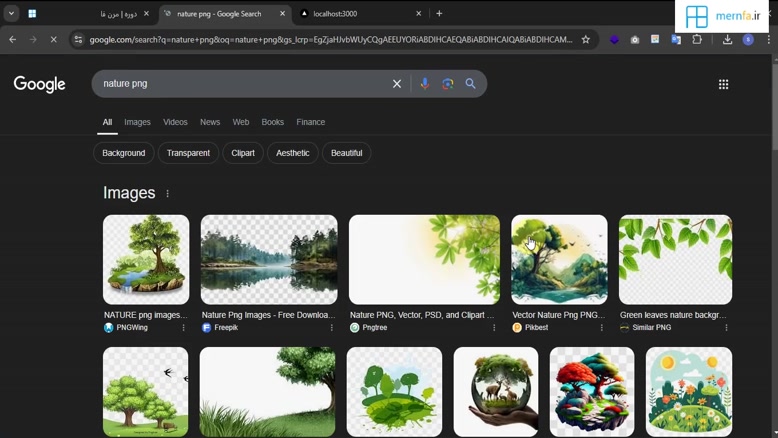Viewport: 778px width, 438px height.
Task: Switch to the localhost:3000 browser tab
Action: (360, 14)
